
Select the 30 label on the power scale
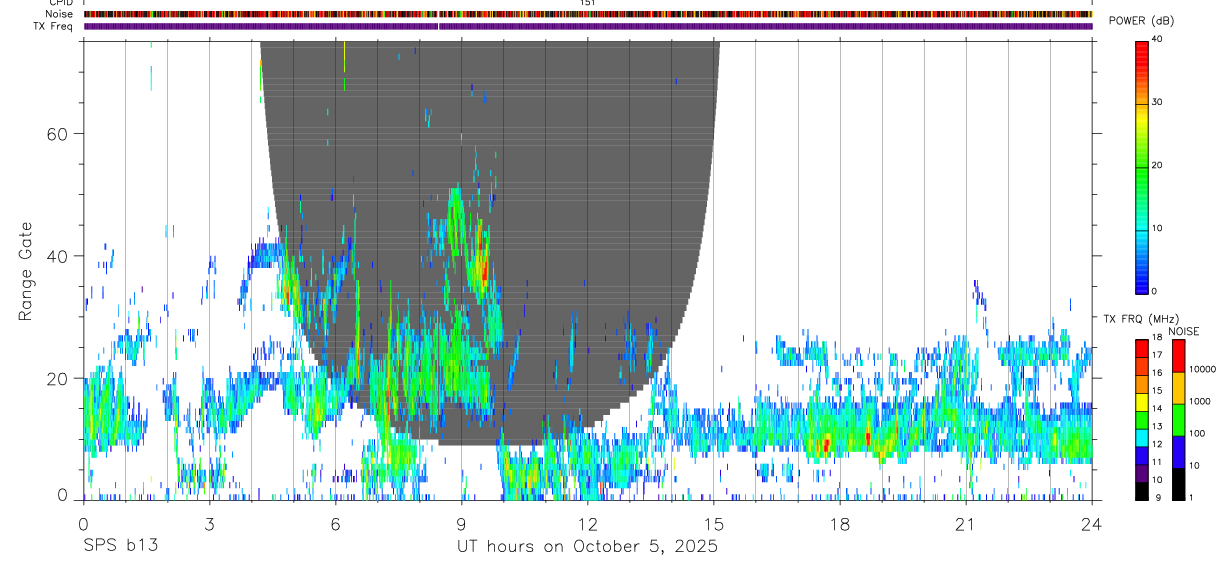click(x=1157, y=102)
